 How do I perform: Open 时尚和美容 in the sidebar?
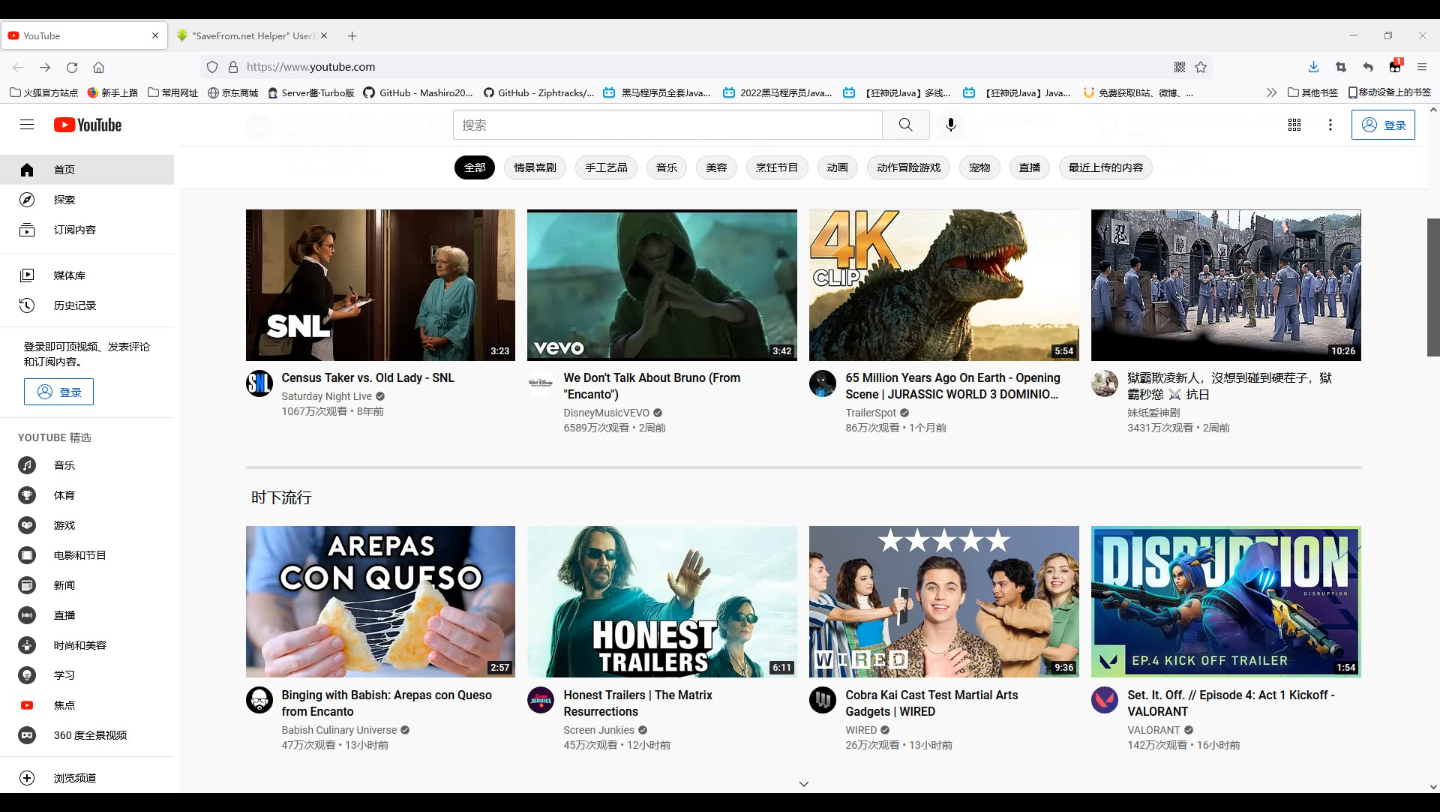pos(87,645)
